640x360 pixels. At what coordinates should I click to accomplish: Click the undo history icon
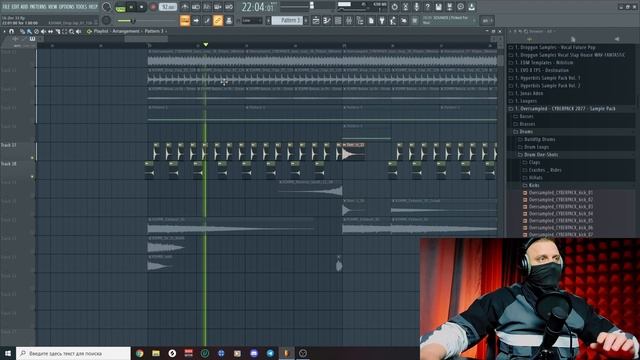click(394, 7)
